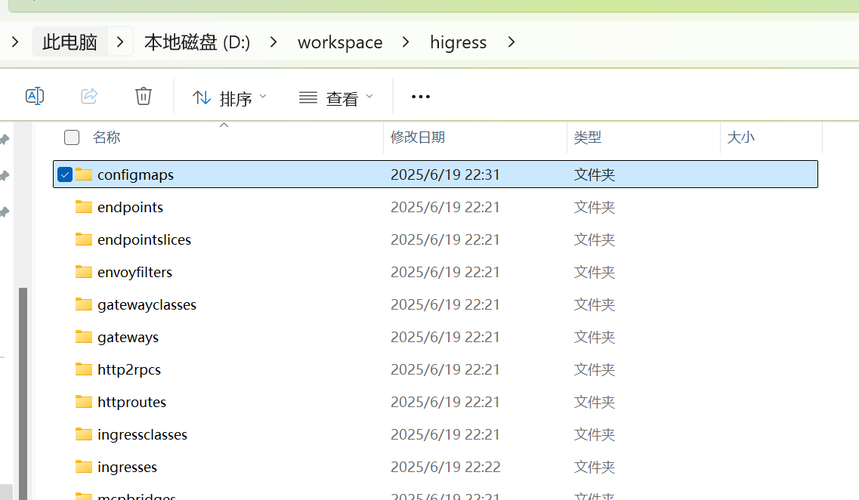Viewport: 859px width, 500px height.
Task: Click higress in the address bar
Action: [458, 42]
